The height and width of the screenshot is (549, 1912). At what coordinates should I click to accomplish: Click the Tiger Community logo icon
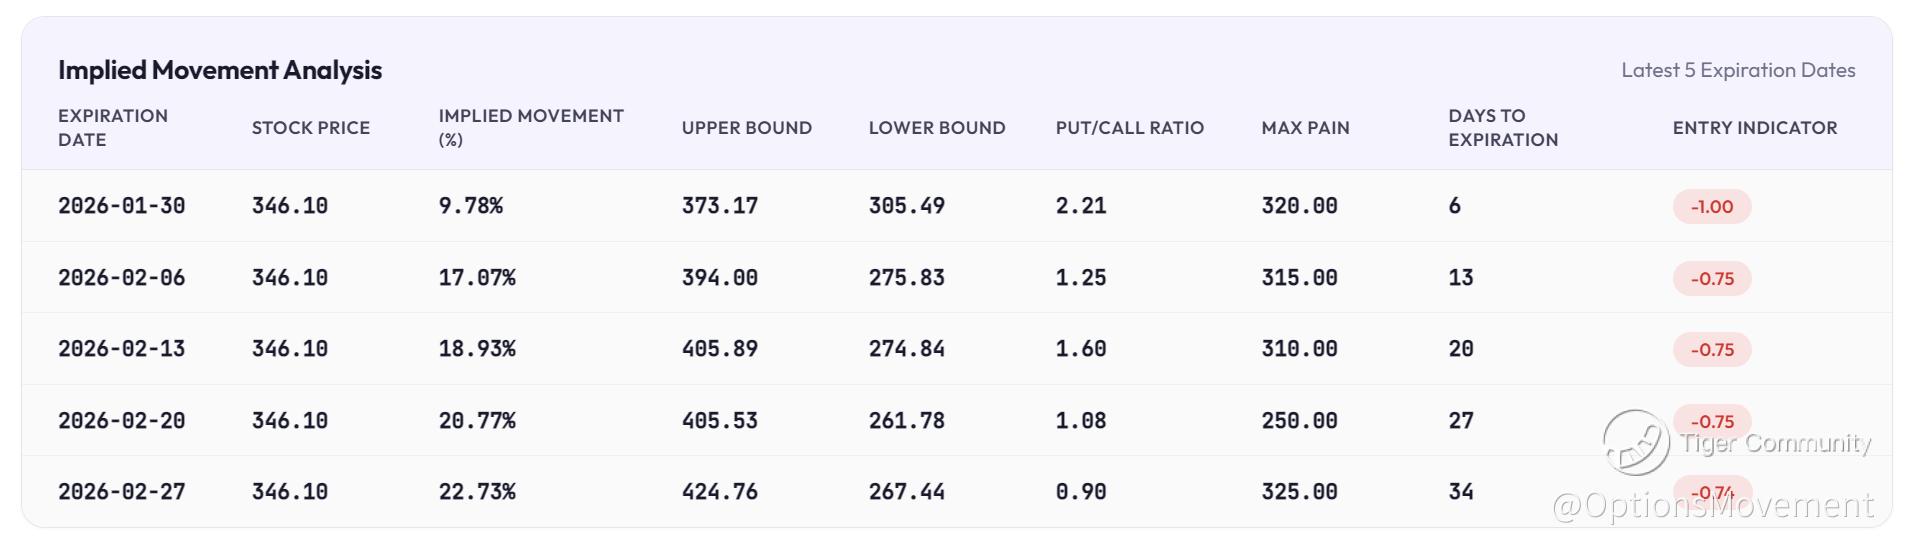tap(1635, 442)
